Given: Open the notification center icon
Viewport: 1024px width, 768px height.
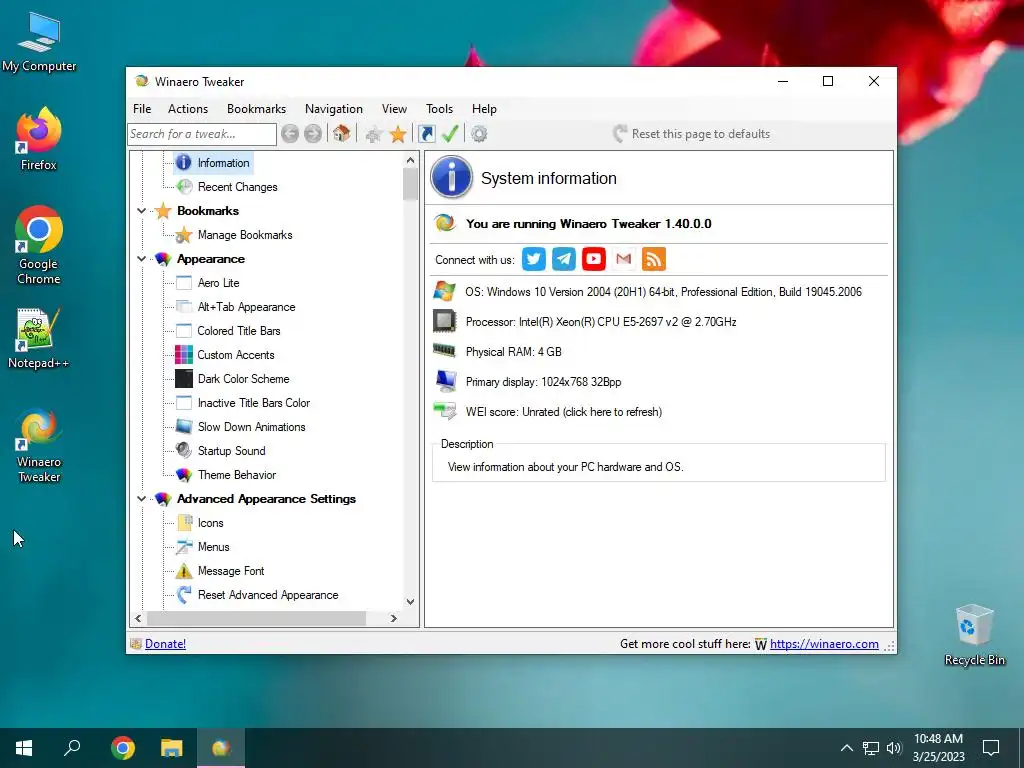Looking at the screenshot, I should click(991, 748).
